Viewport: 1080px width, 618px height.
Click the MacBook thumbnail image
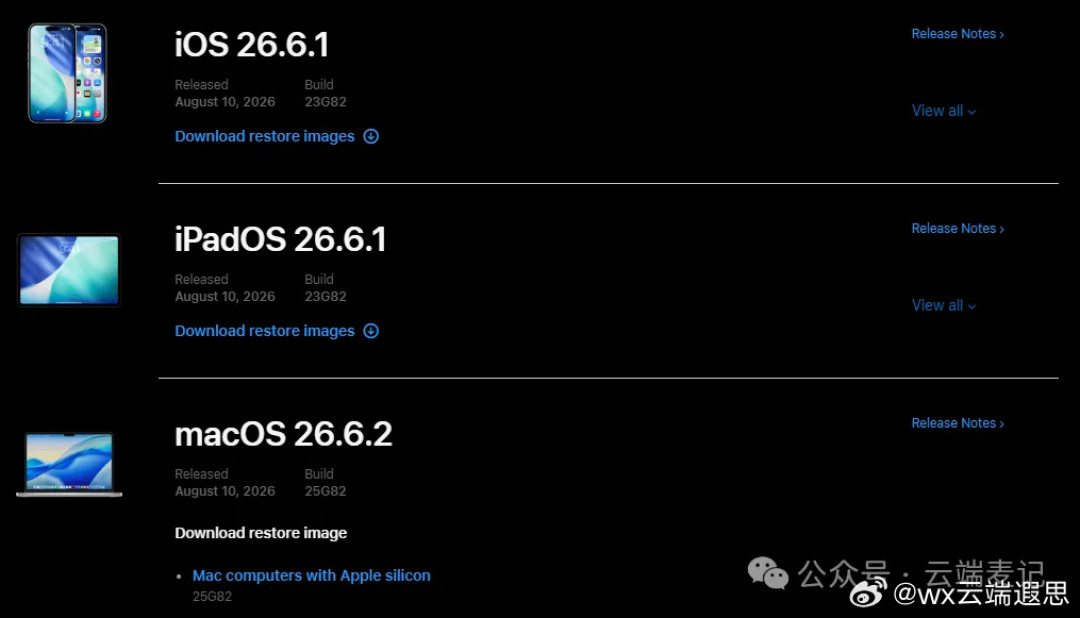(69, 464)
